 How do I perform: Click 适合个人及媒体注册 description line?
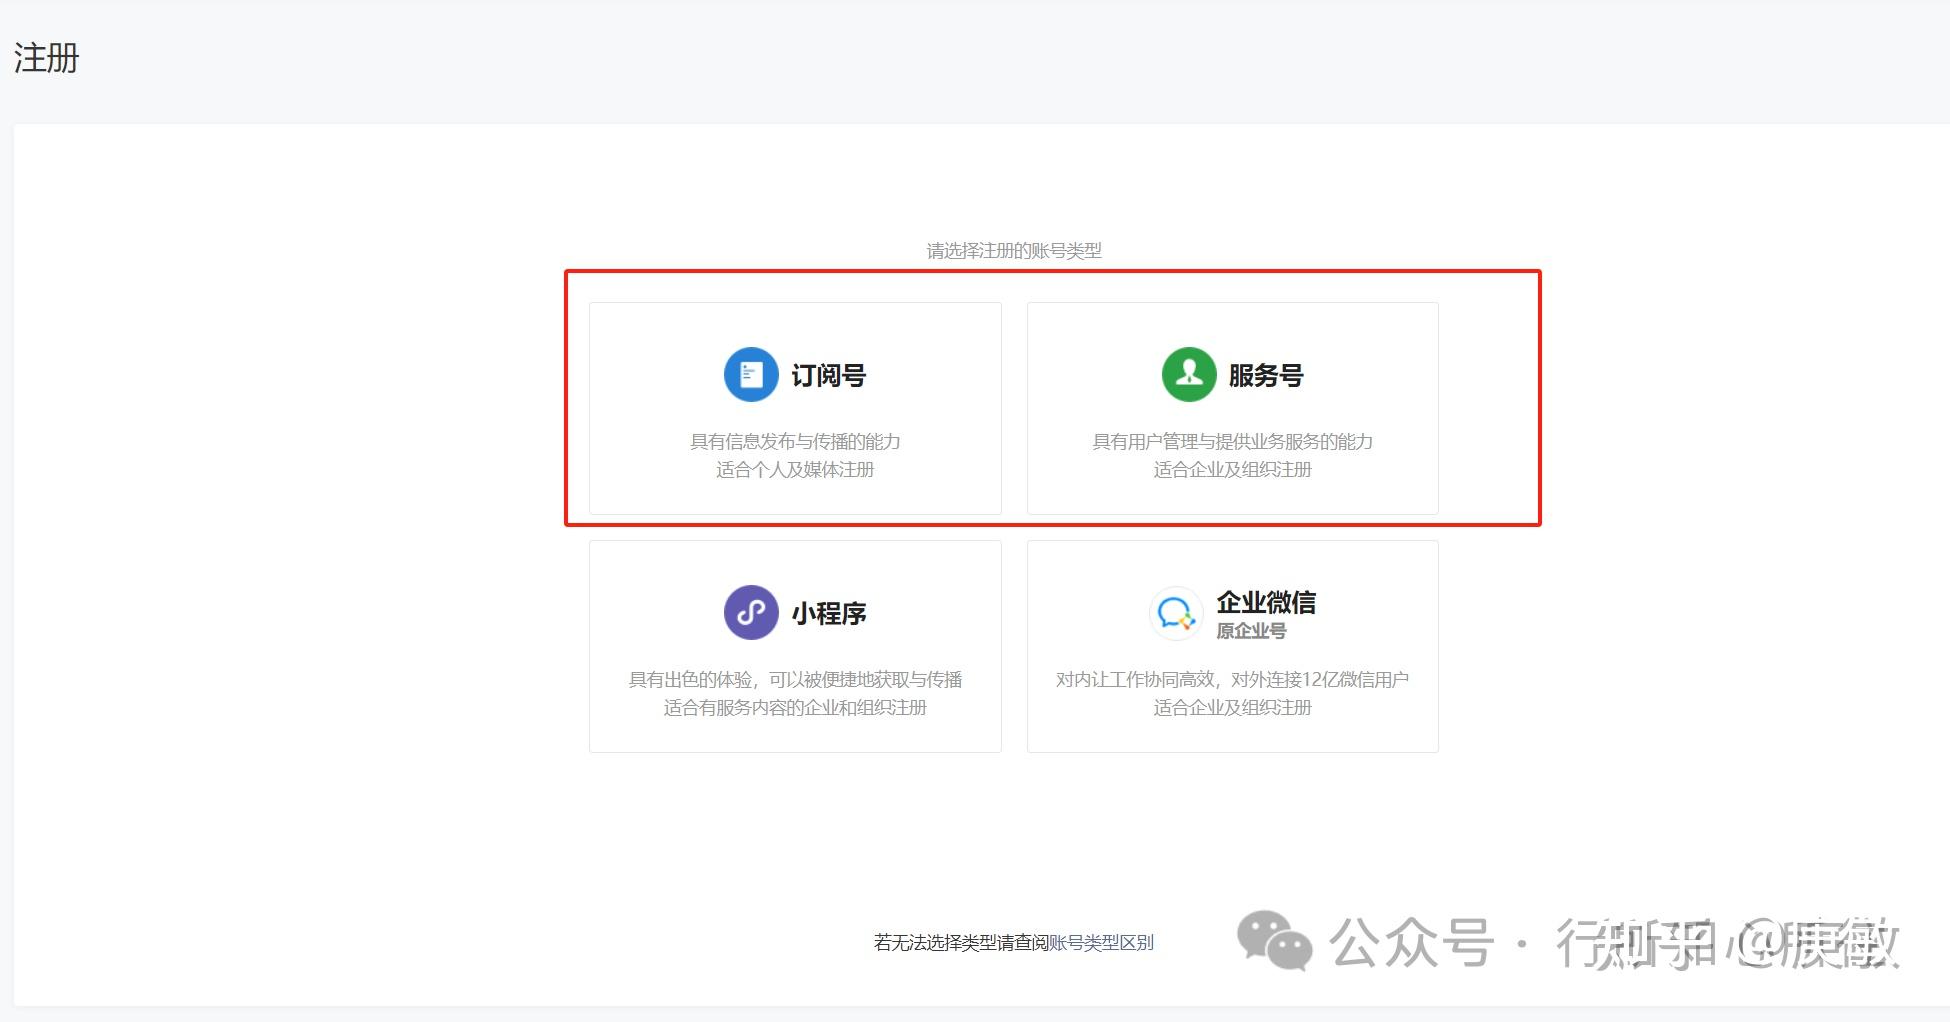(x=795, y=470)
